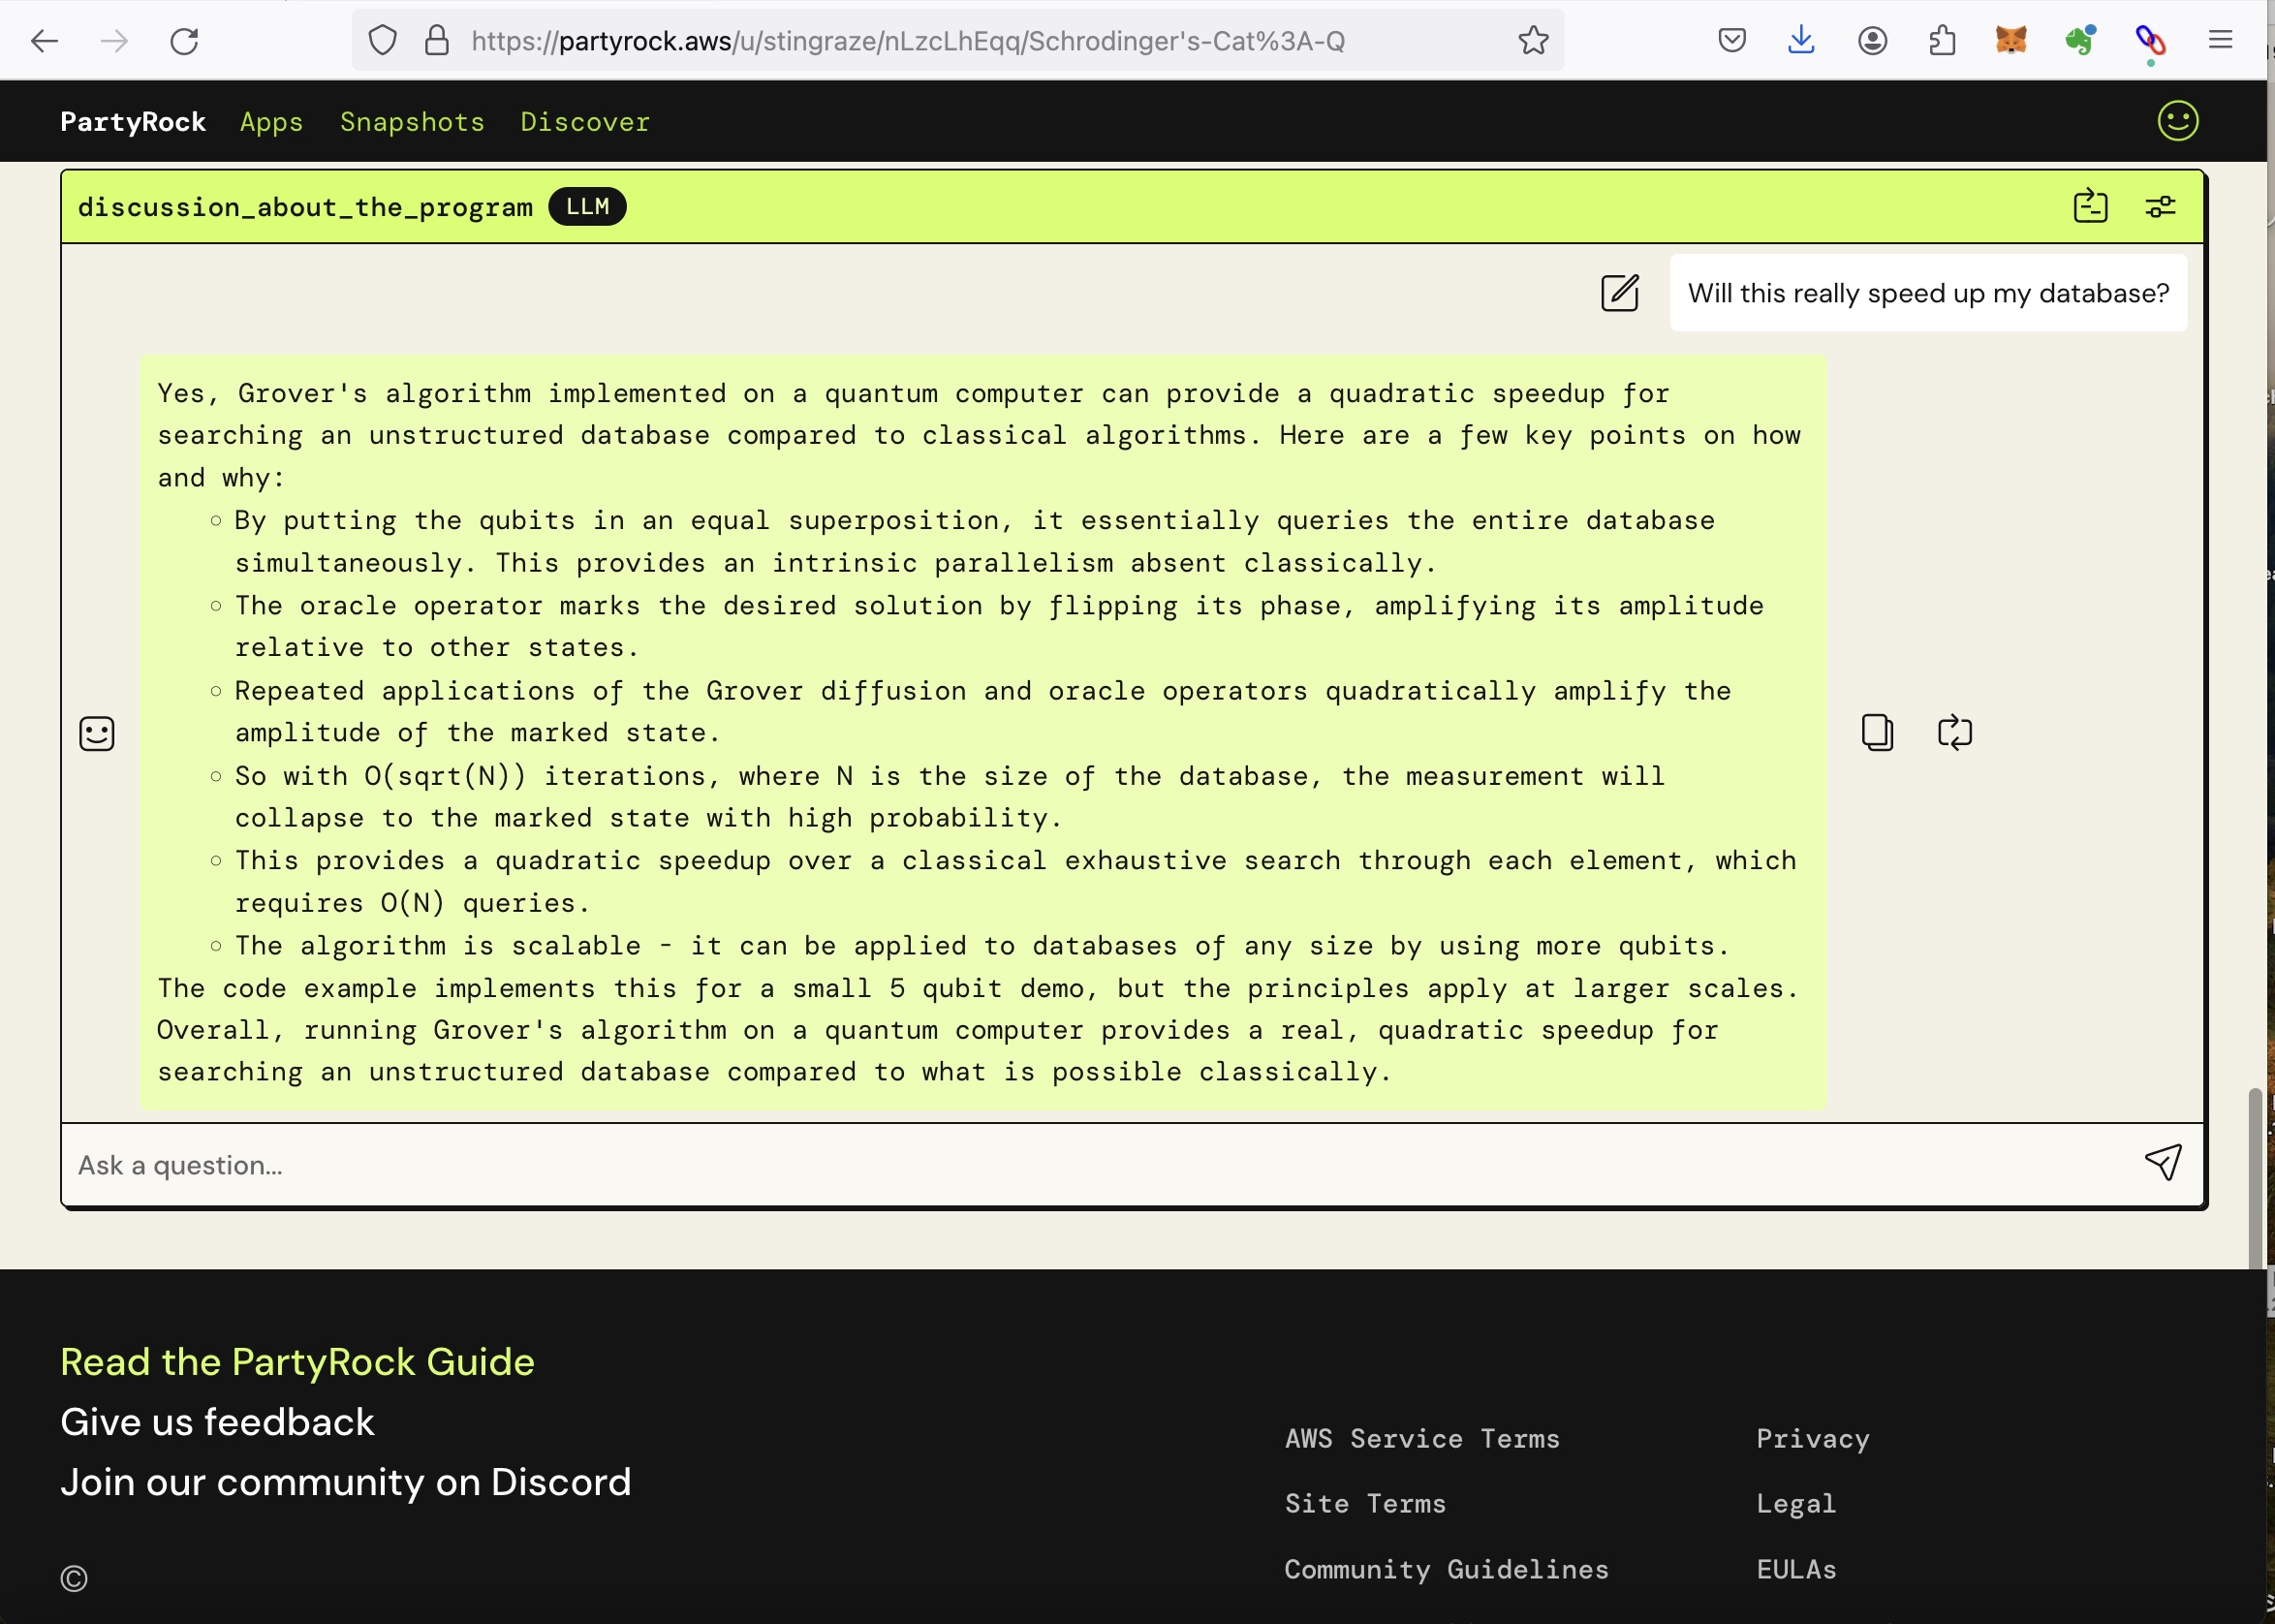Copy the LLM response with the copy icon
The height and width of the screenshot is (1624, 2275).
click(x=1877, y=732)
